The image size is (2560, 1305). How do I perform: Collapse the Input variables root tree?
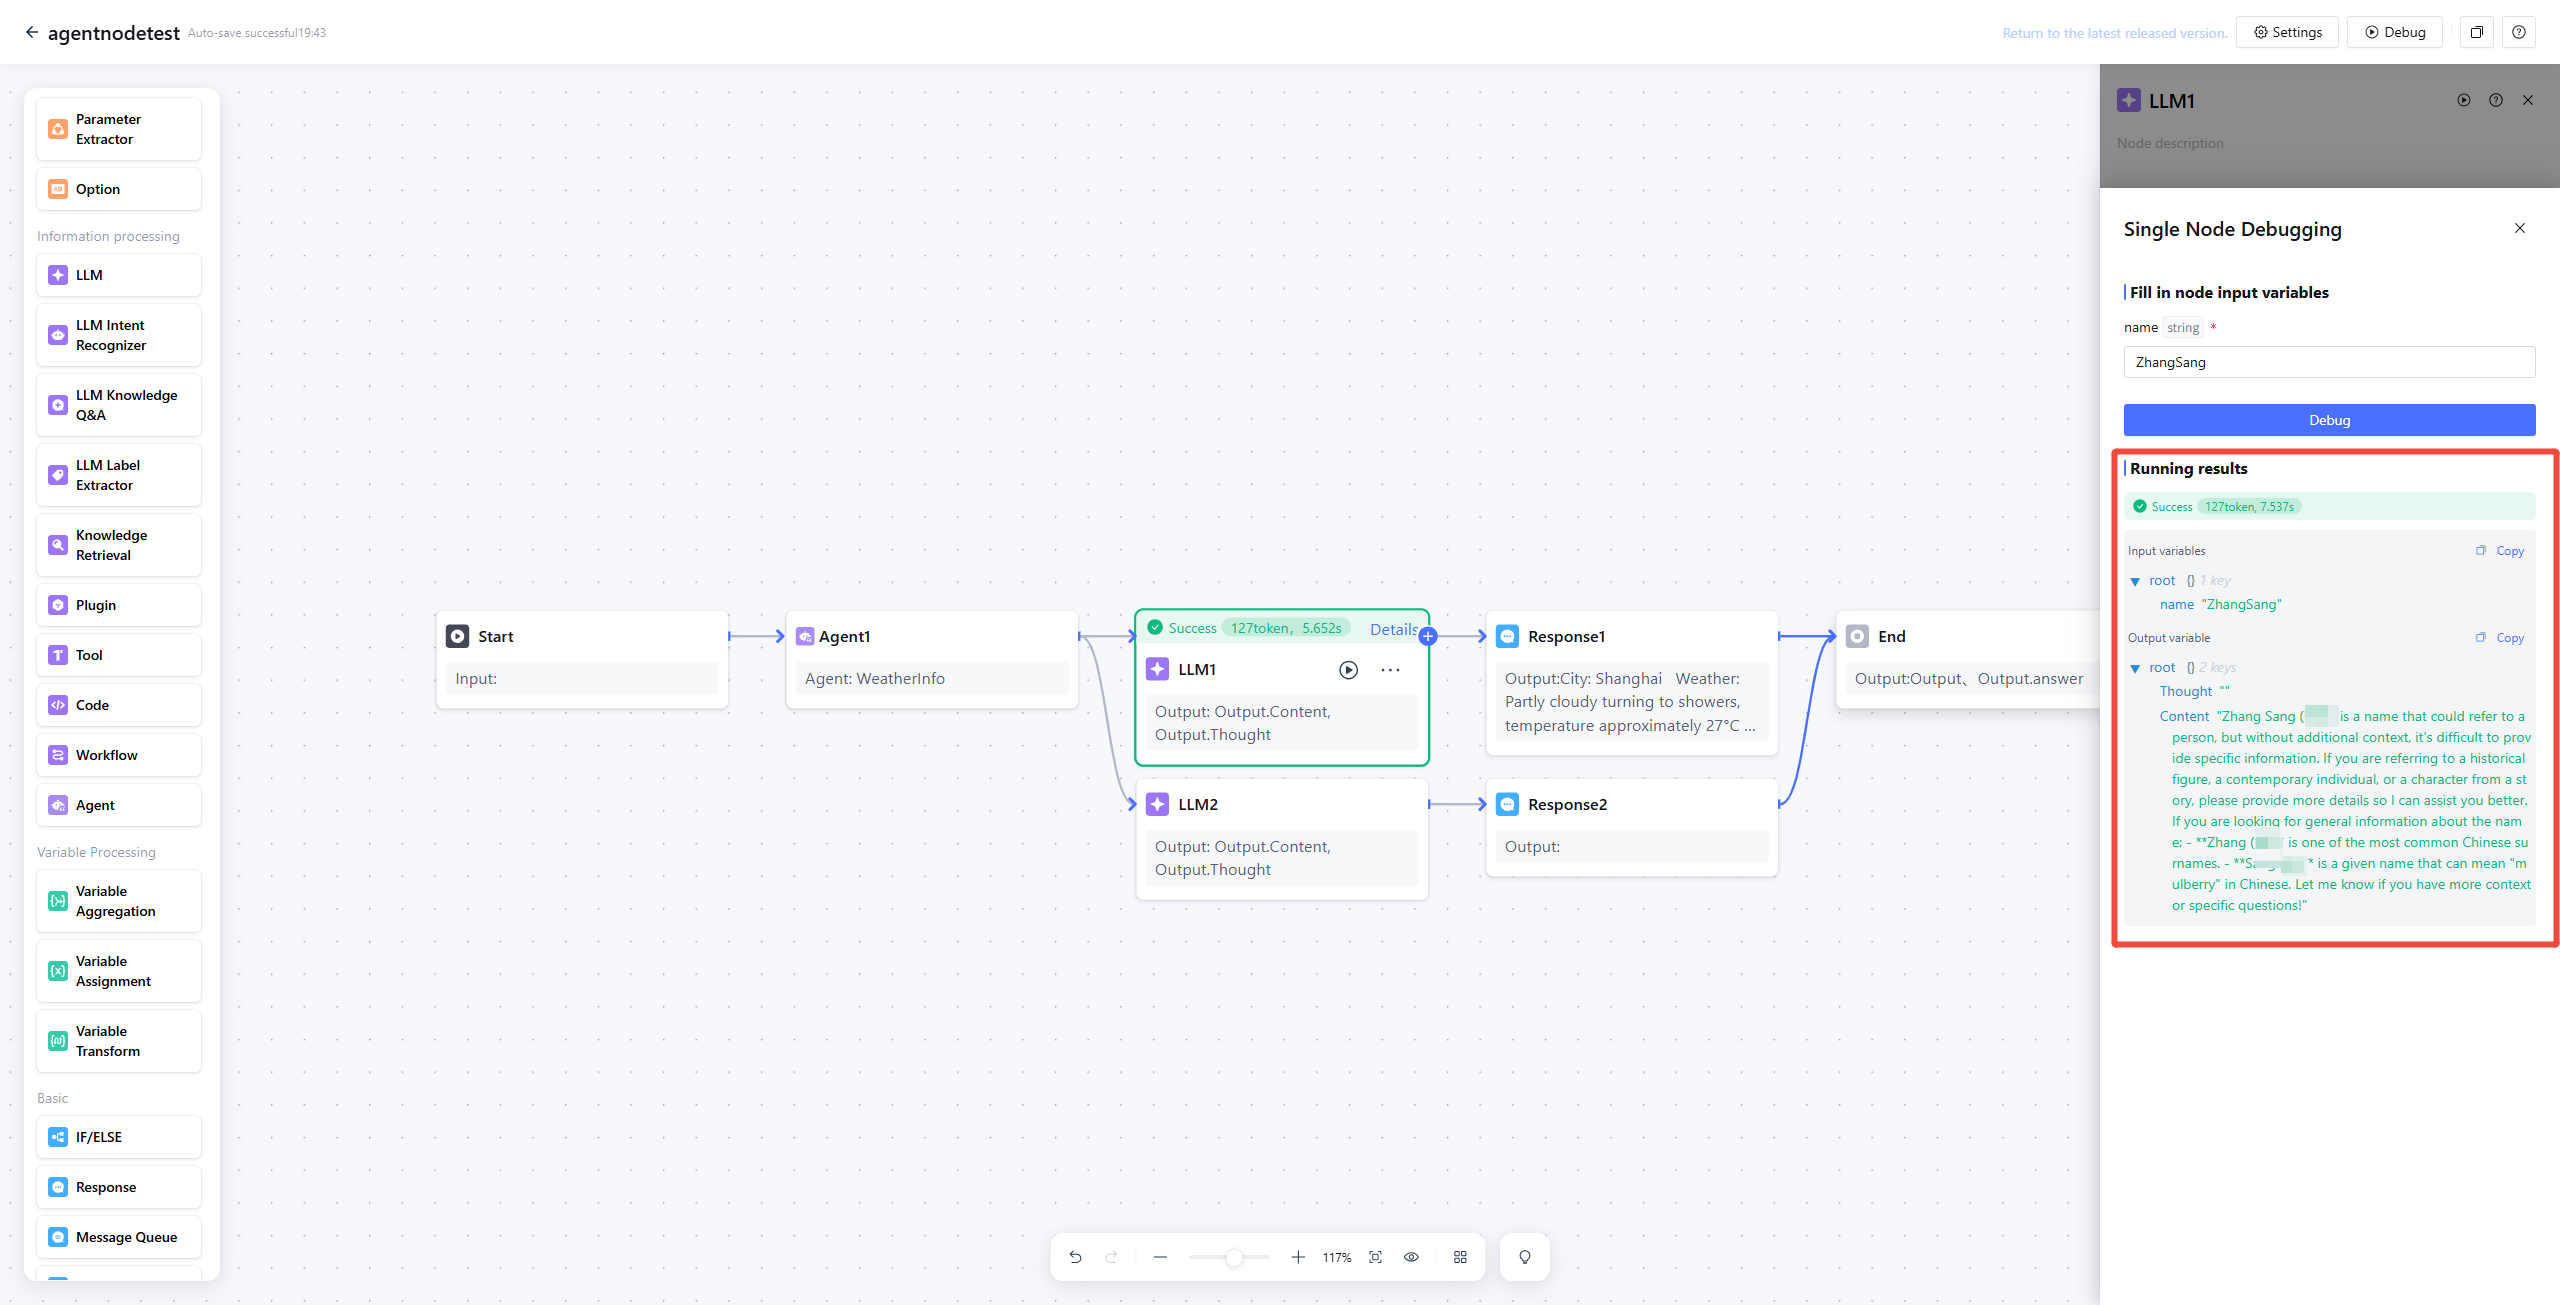[2135, 581]
